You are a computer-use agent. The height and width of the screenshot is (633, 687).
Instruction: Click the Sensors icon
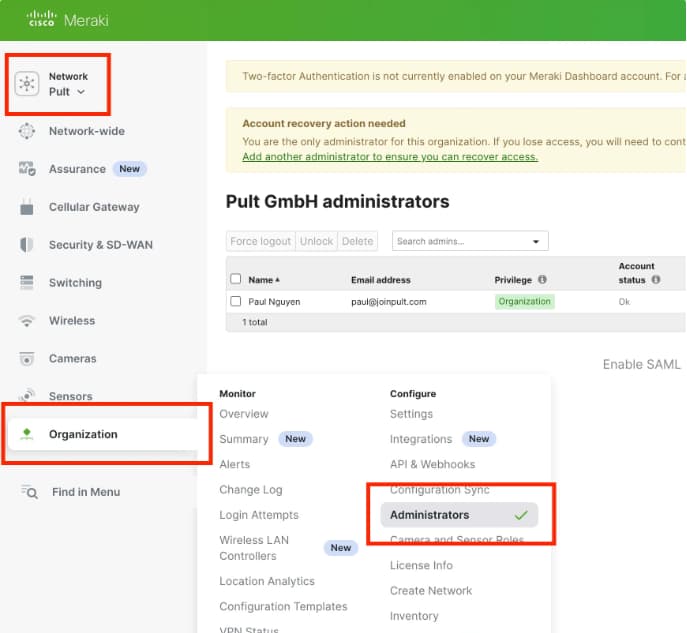tap(27, 396)
